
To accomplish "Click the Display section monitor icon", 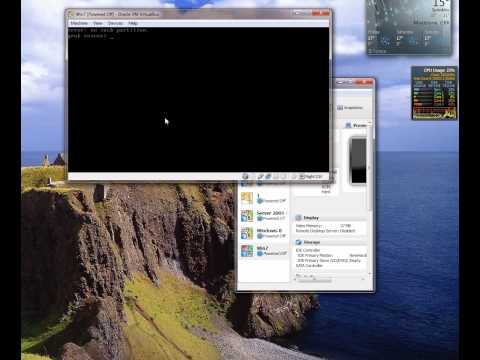I will pyautogui.click(x=298, y=218).
